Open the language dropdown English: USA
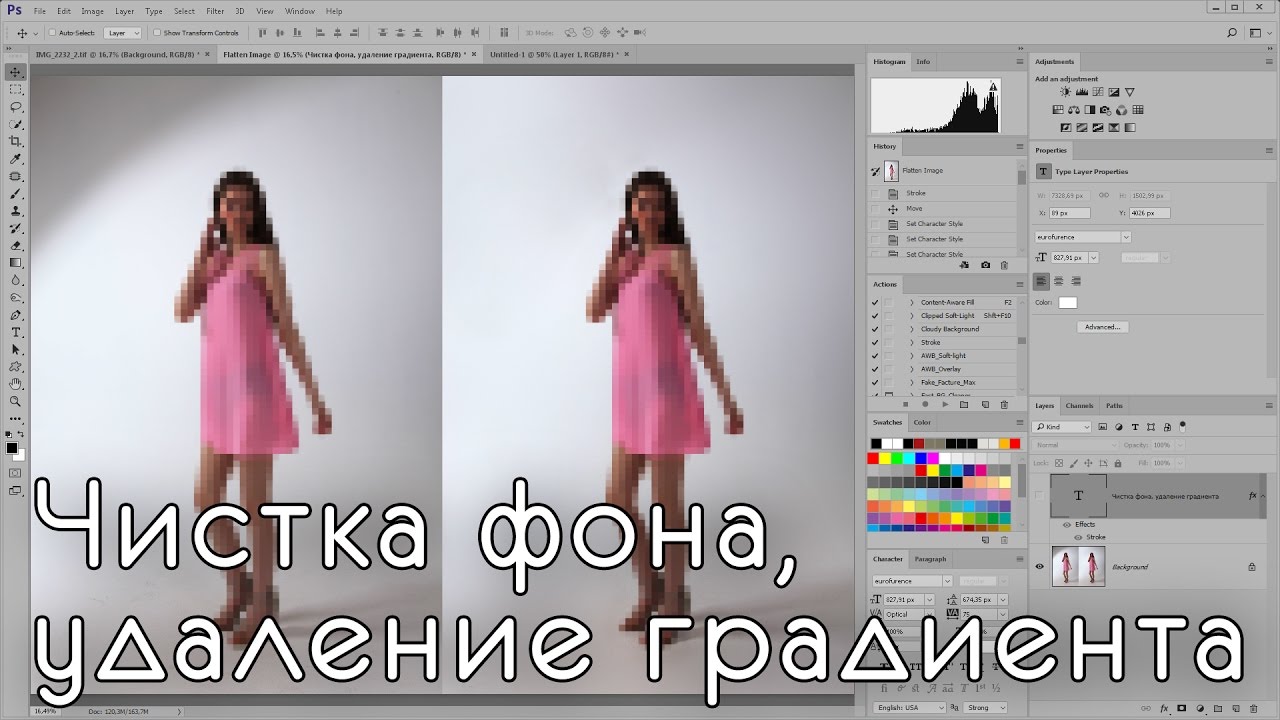The image size is (1280, 720). (911, 708)
